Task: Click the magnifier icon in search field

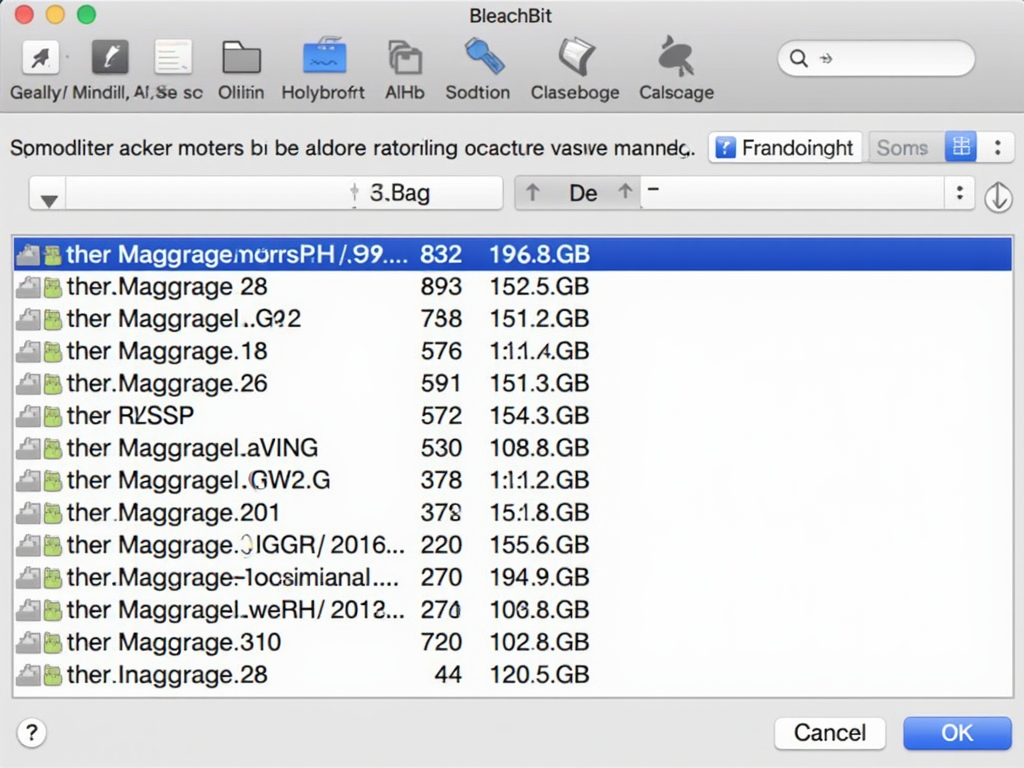Action: coord(798,58)
